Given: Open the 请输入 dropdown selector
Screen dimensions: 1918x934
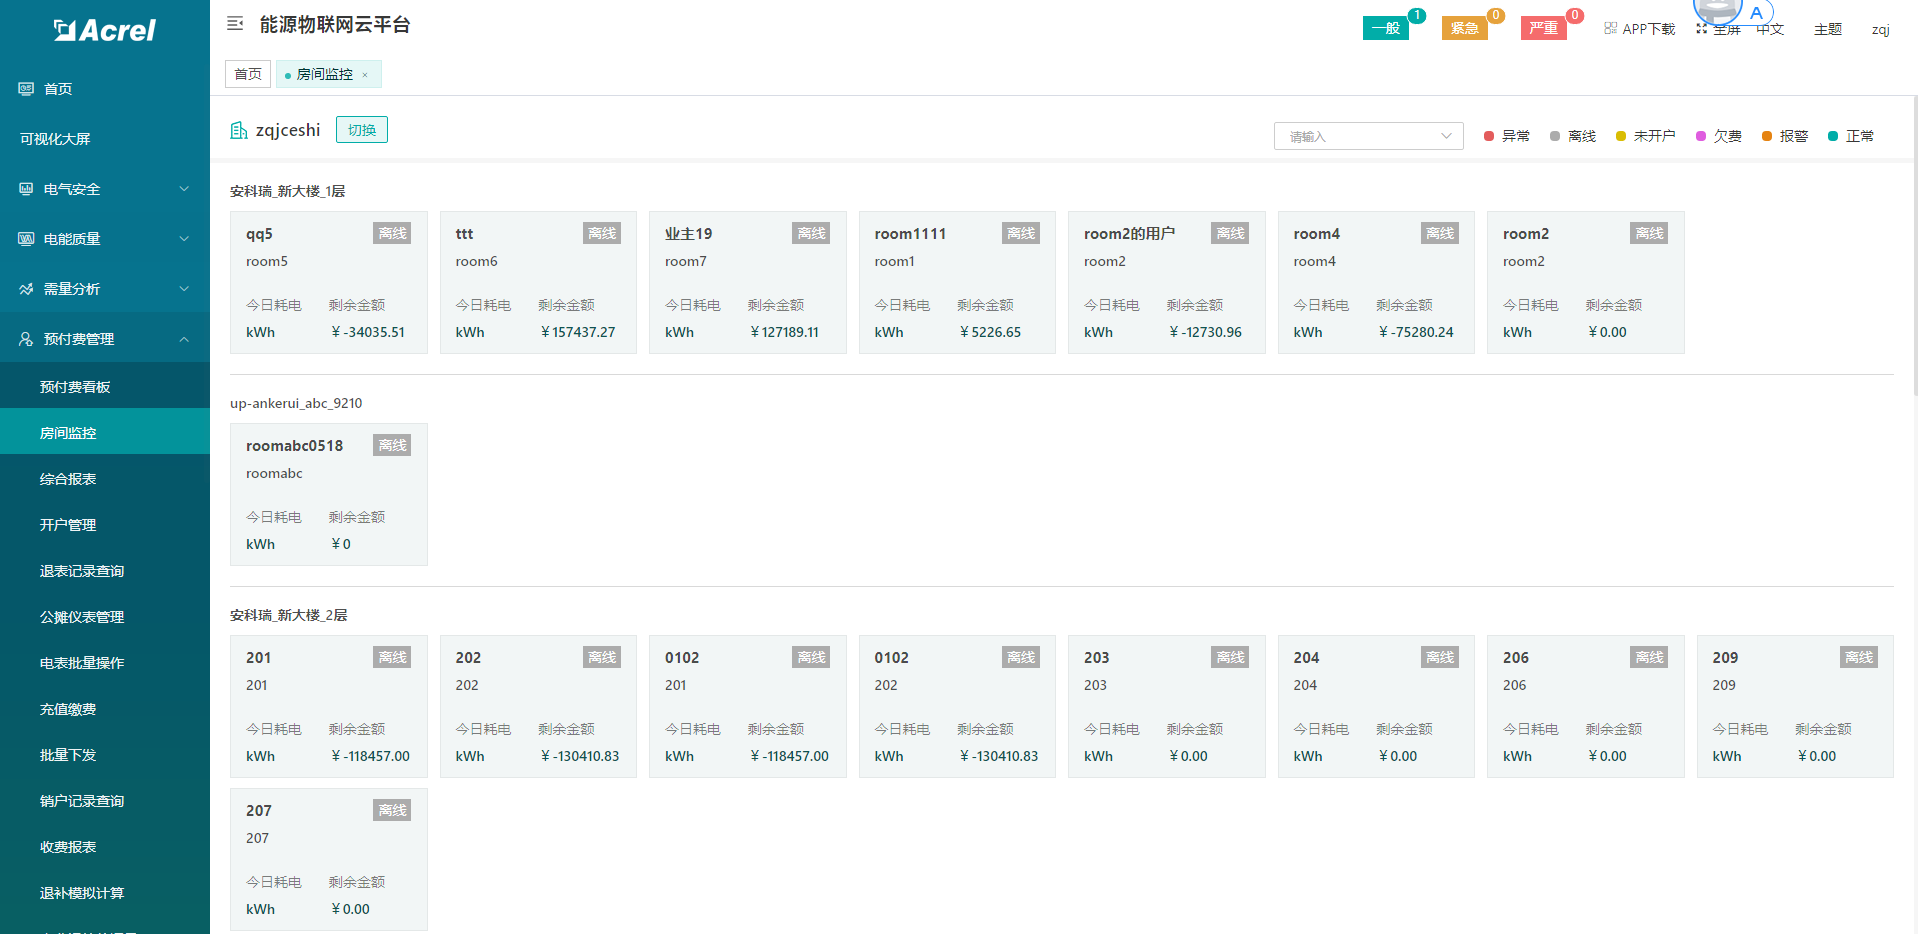Looking at the screenshot, I should (x=1368, y=136).
